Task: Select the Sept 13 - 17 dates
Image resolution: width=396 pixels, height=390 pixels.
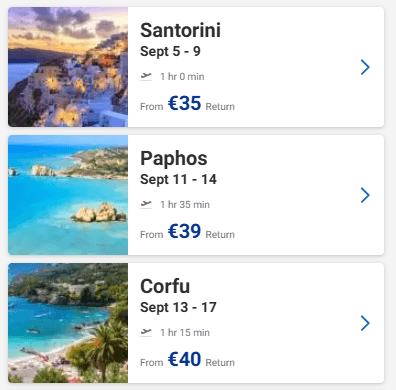Action: [x=178, y=308]
